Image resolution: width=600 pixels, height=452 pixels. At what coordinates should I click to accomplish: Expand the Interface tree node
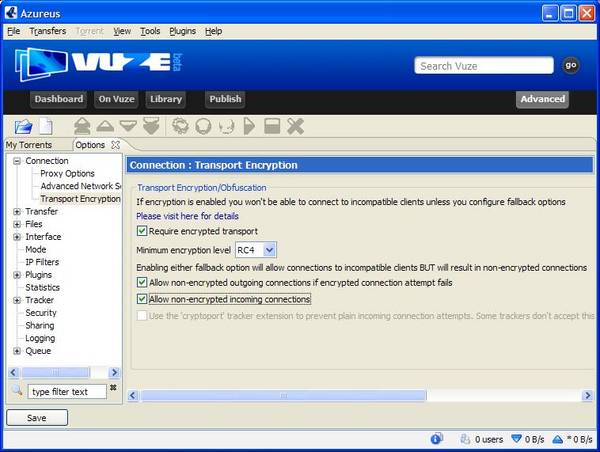16,237
